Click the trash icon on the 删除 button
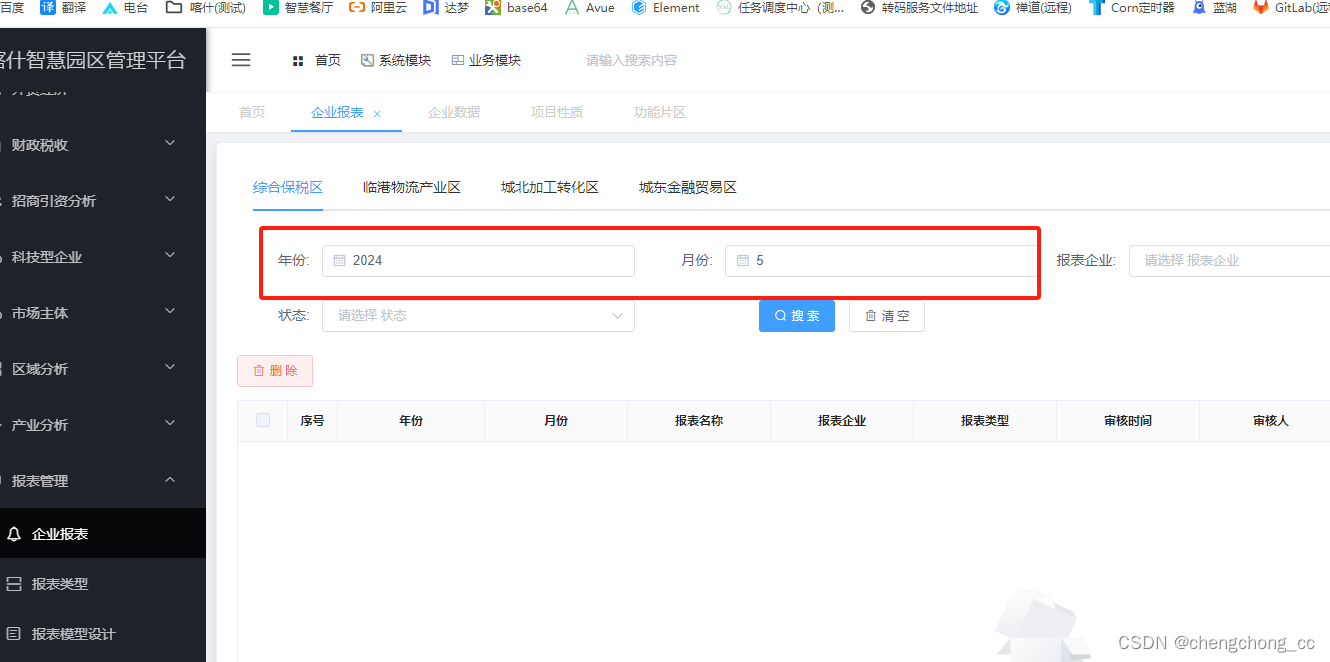Image resolution: width=1330 pixels, height=662 pixels. [256, 370]
